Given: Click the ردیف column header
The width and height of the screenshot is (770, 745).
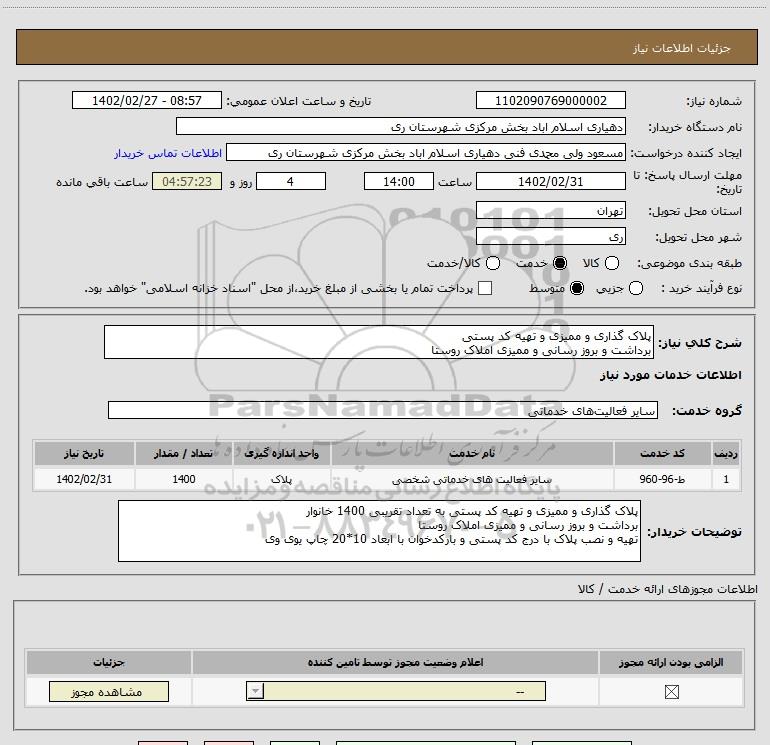Looking at the screenshot, I should coord(726,453).
